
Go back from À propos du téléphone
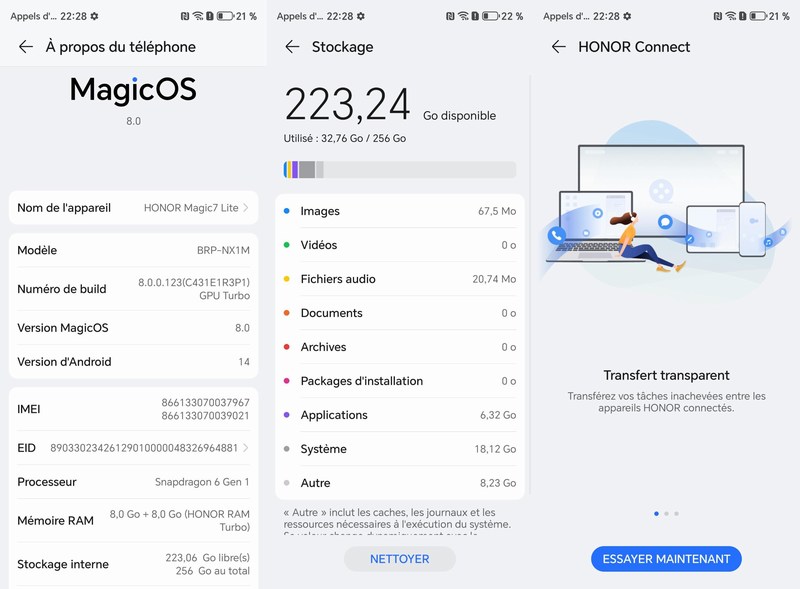tap(26, 47)
